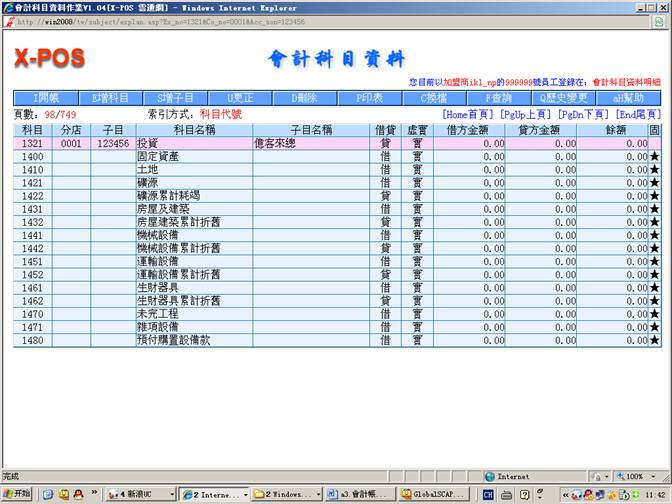The height and width of the screenshot is (504, 672).
Task: Expand the grouped Windows Explorer taskbar button
Action: point(284,494)
